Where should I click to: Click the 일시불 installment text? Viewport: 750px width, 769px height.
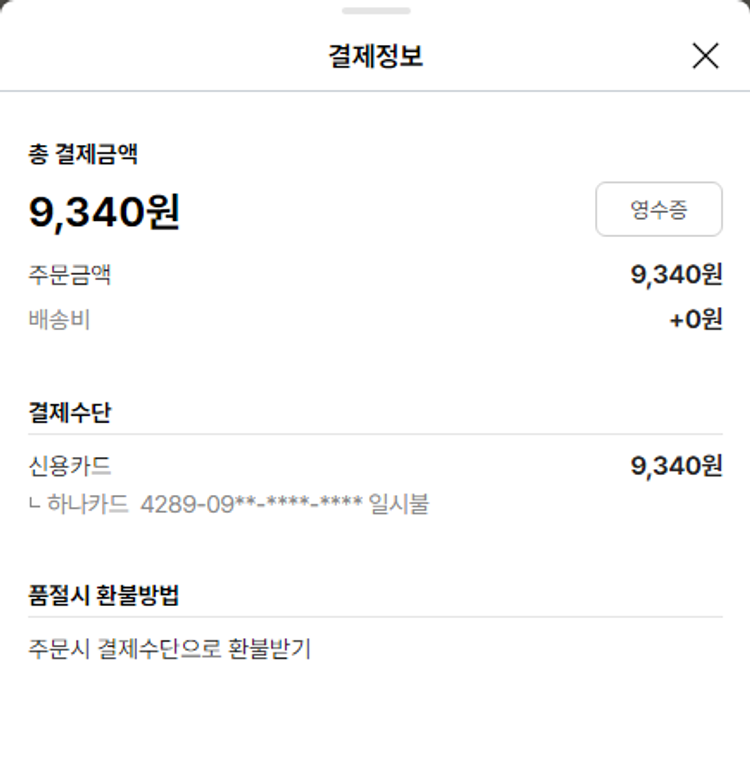(x=399, y=504)
